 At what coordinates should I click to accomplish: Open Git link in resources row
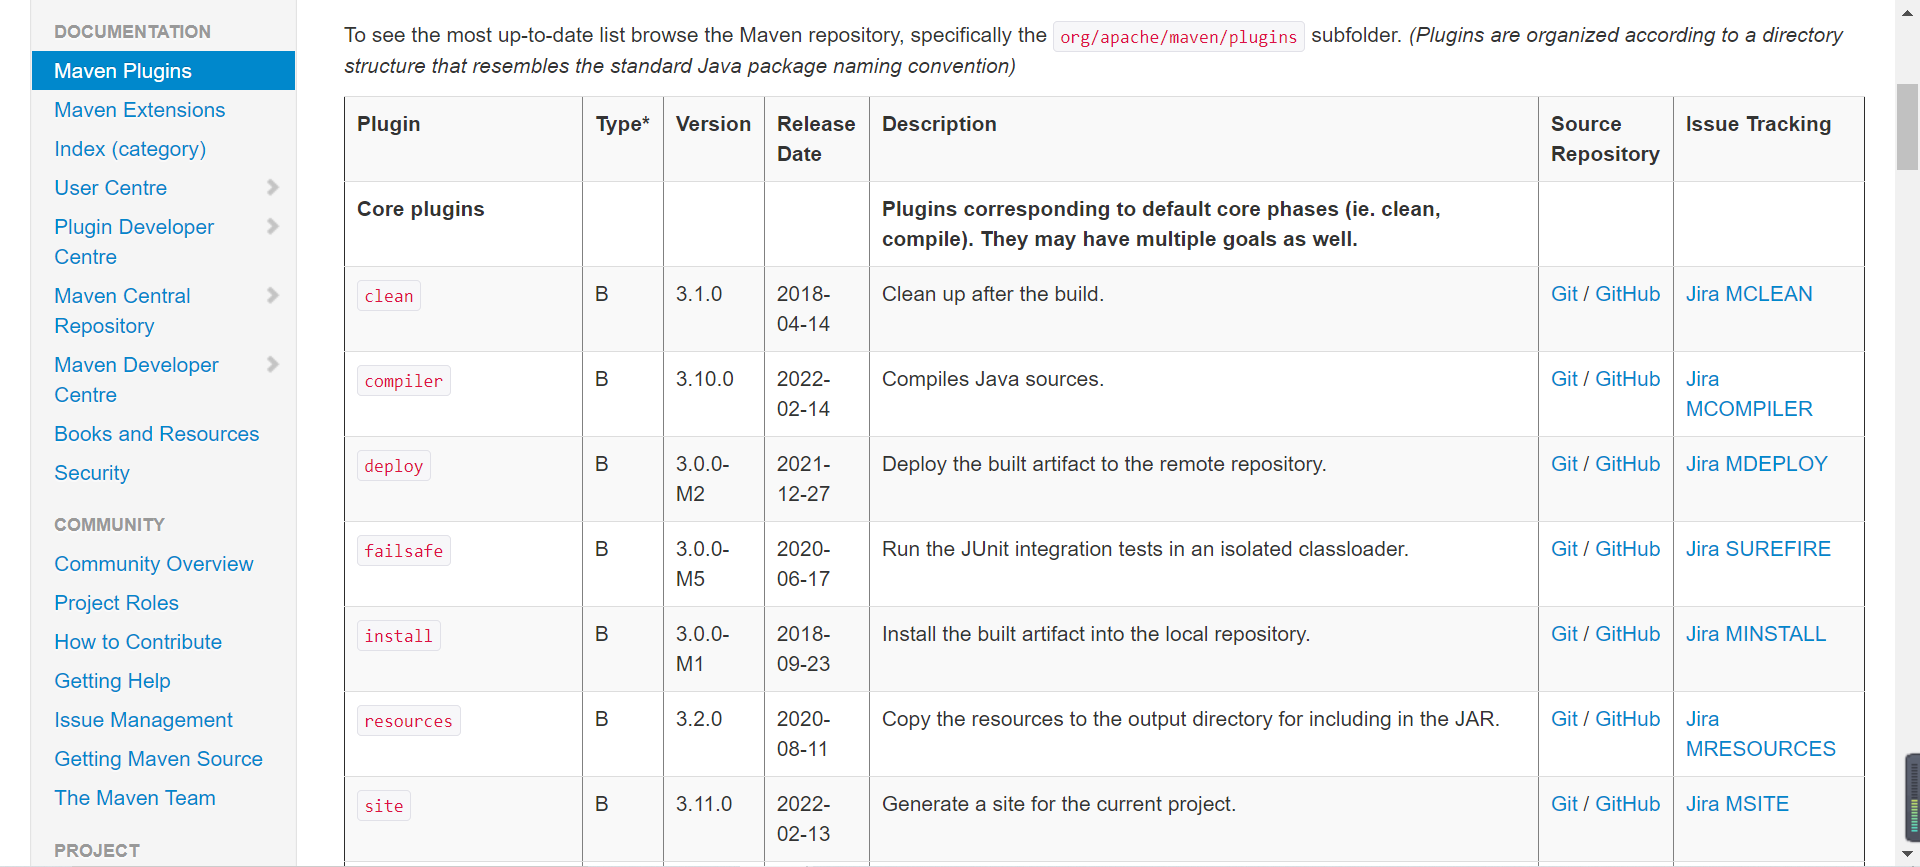(x=1564, y=719)
